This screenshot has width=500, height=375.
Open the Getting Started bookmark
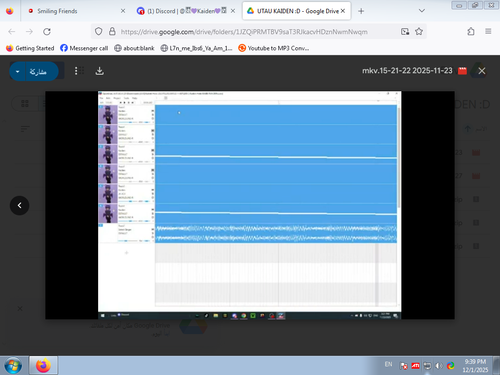[x=30, y=48]
